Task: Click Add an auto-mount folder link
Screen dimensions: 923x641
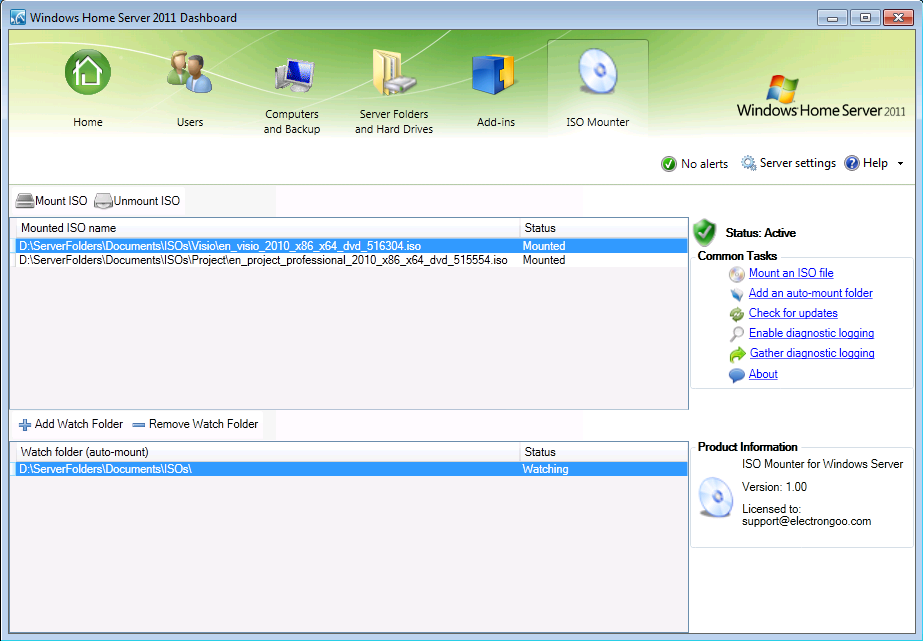Action: point(810,293)
